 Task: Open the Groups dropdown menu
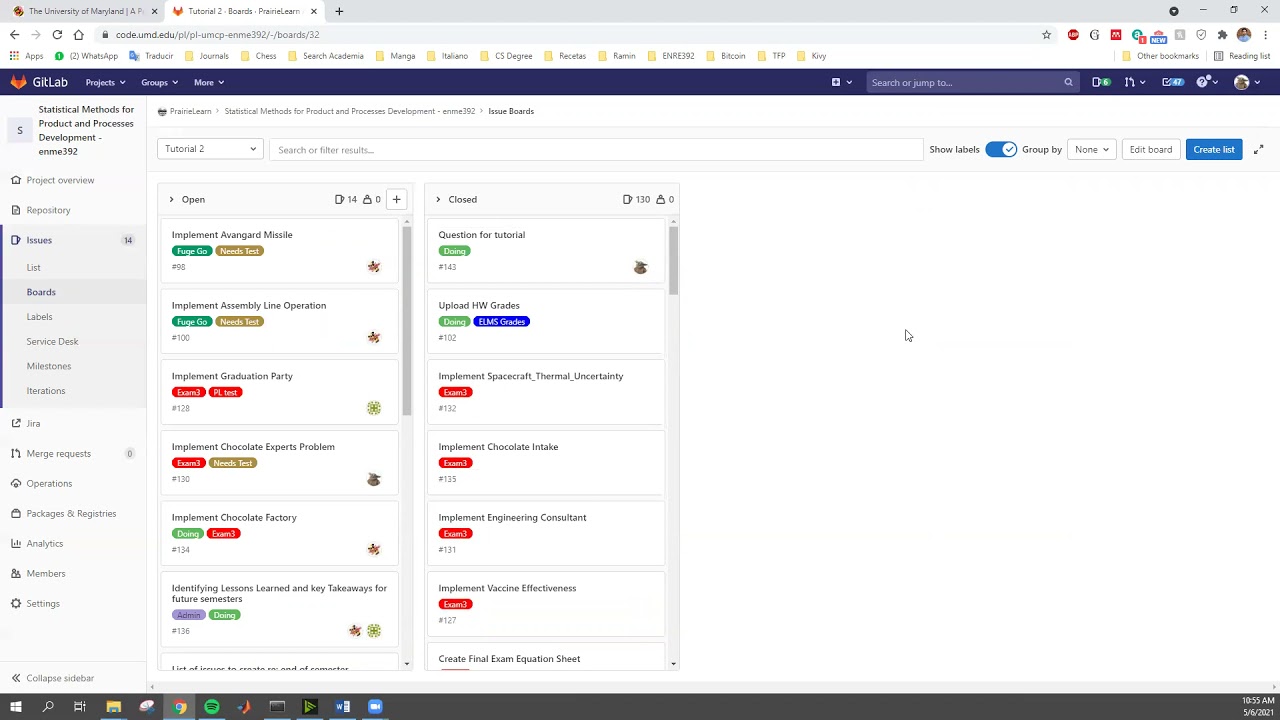pos(159,82)
